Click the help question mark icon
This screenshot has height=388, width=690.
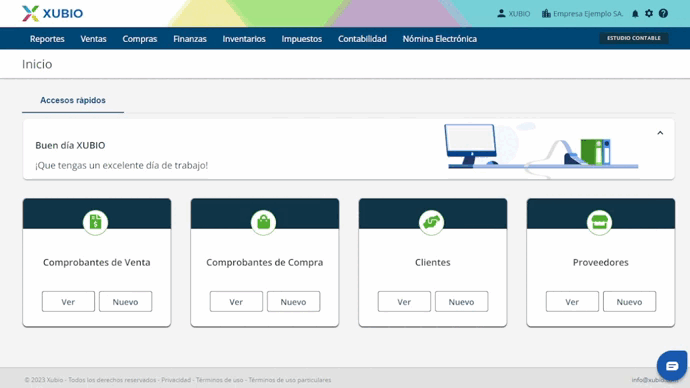(x=663, y=14)
